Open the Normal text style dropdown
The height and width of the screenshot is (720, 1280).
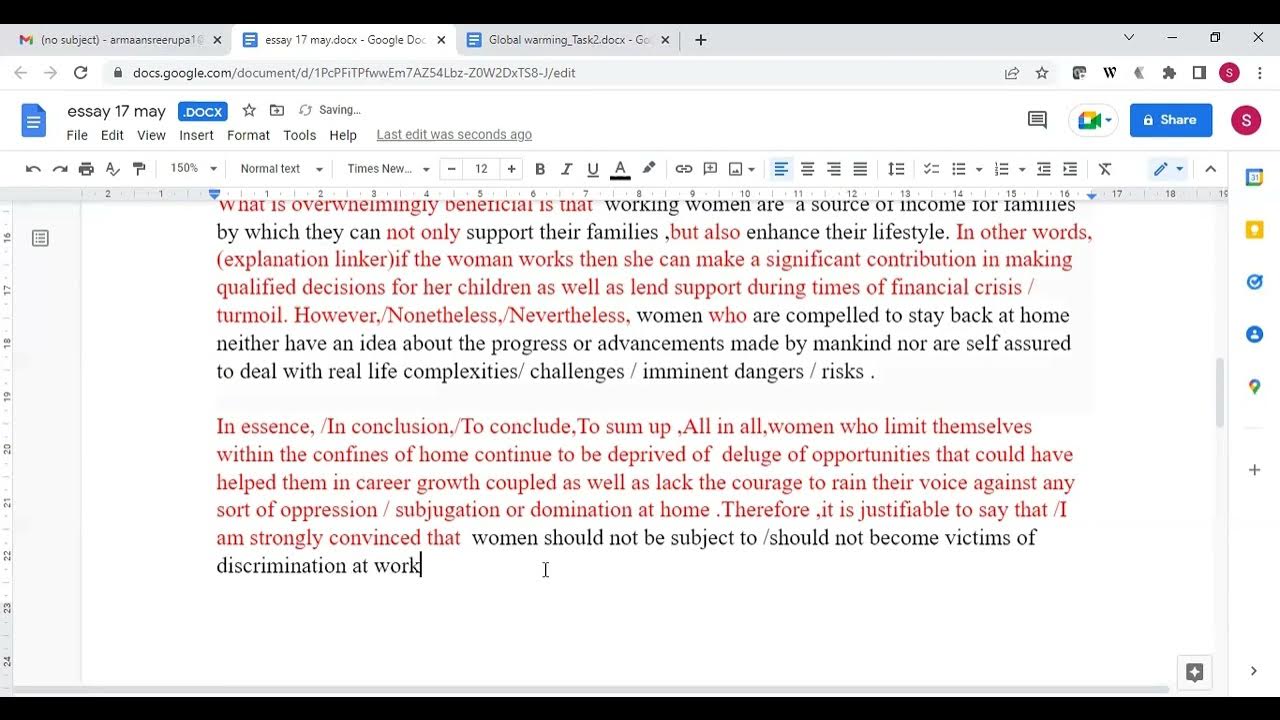282,169
